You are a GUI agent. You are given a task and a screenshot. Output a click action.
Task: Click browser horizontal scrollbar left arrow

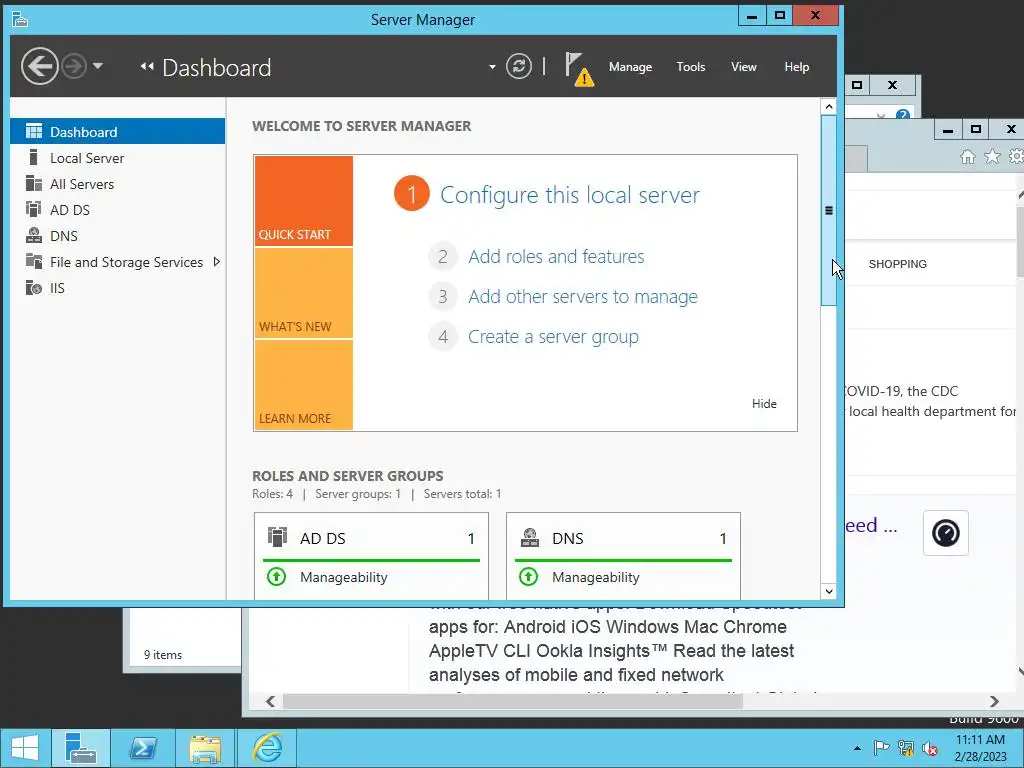tap(270, 701)
